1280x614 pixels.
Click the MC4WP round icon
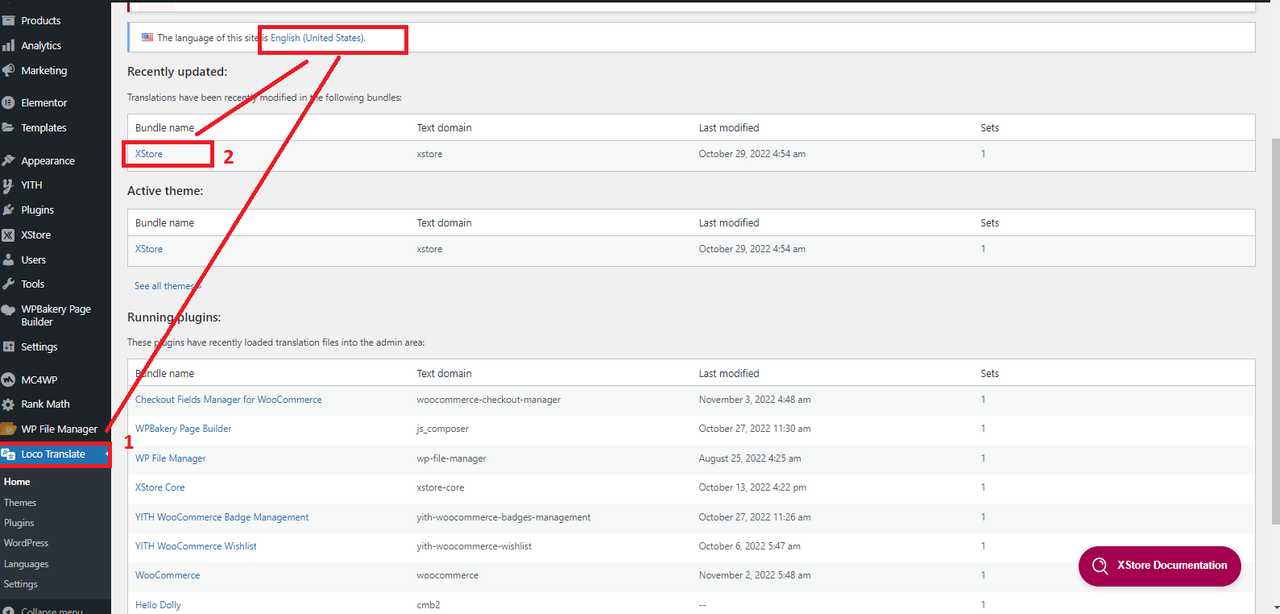pos(9,380)
